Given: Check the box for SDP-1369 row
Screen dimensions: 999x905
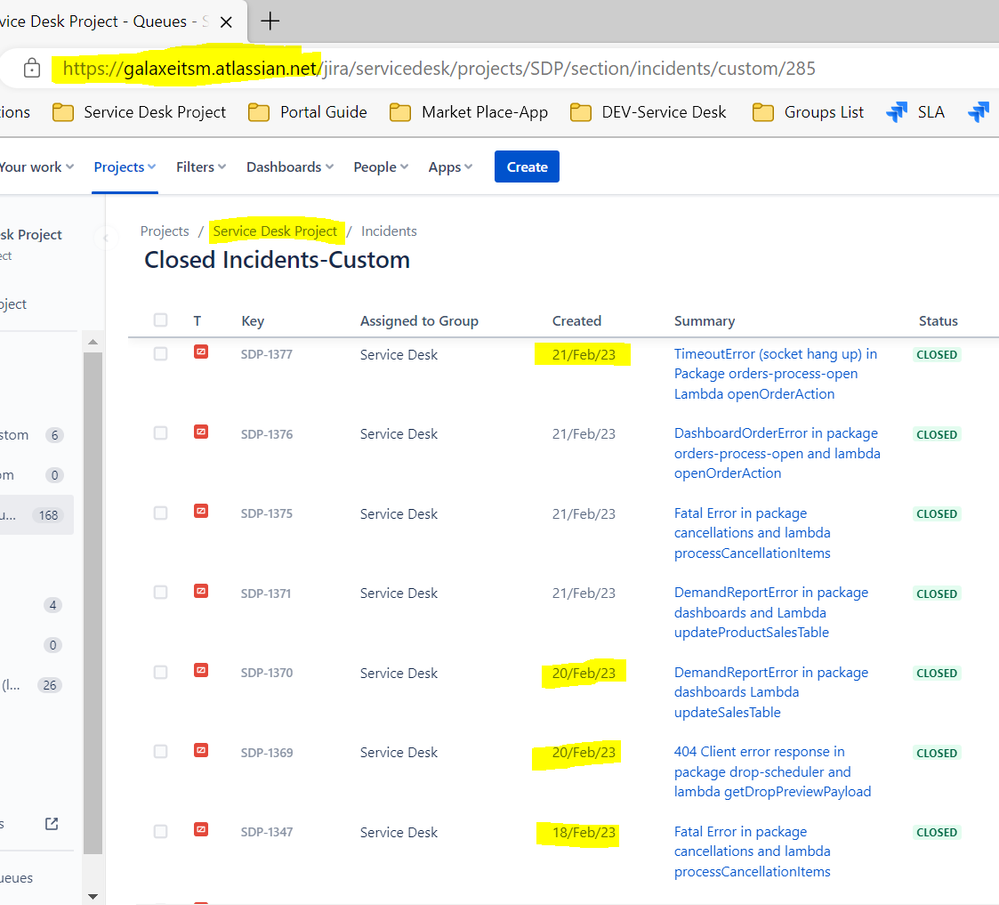Looking at the screenshot, I should point(161,752).
